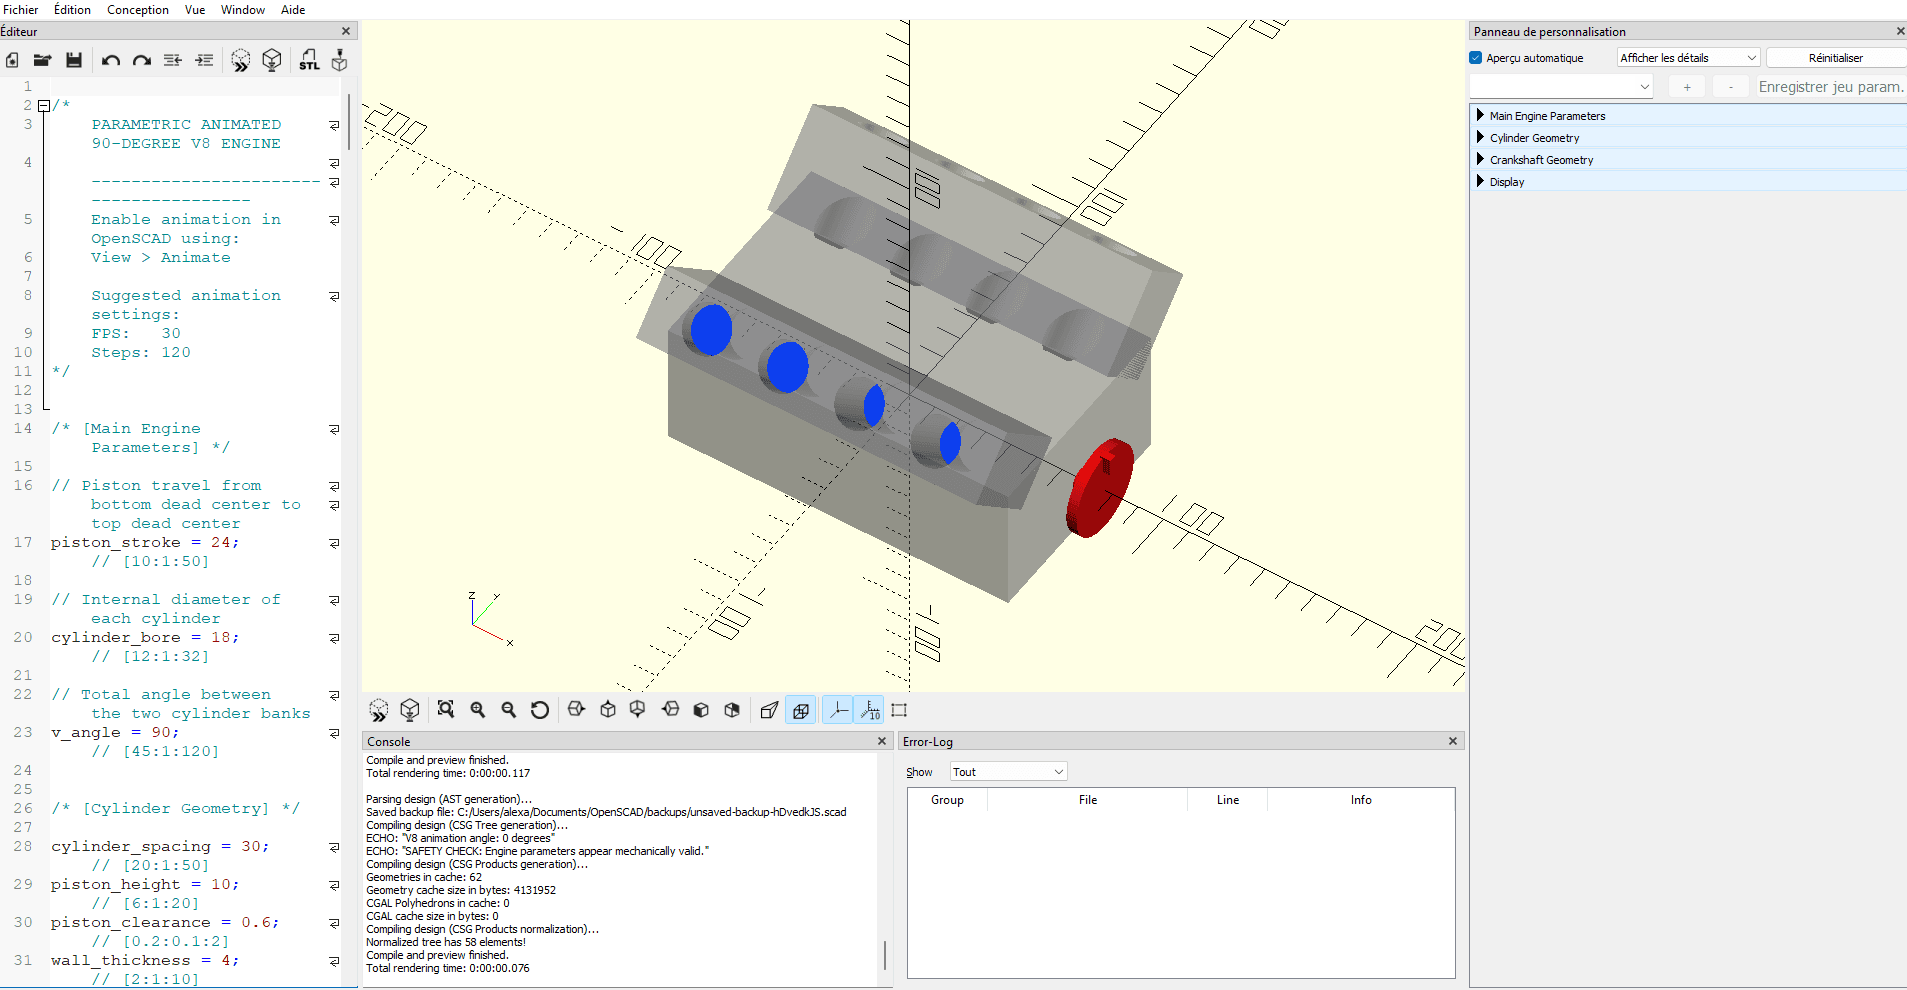
Task: Toggle the Show Axes button
Action: pyautogui.click(x=838, y=710)
